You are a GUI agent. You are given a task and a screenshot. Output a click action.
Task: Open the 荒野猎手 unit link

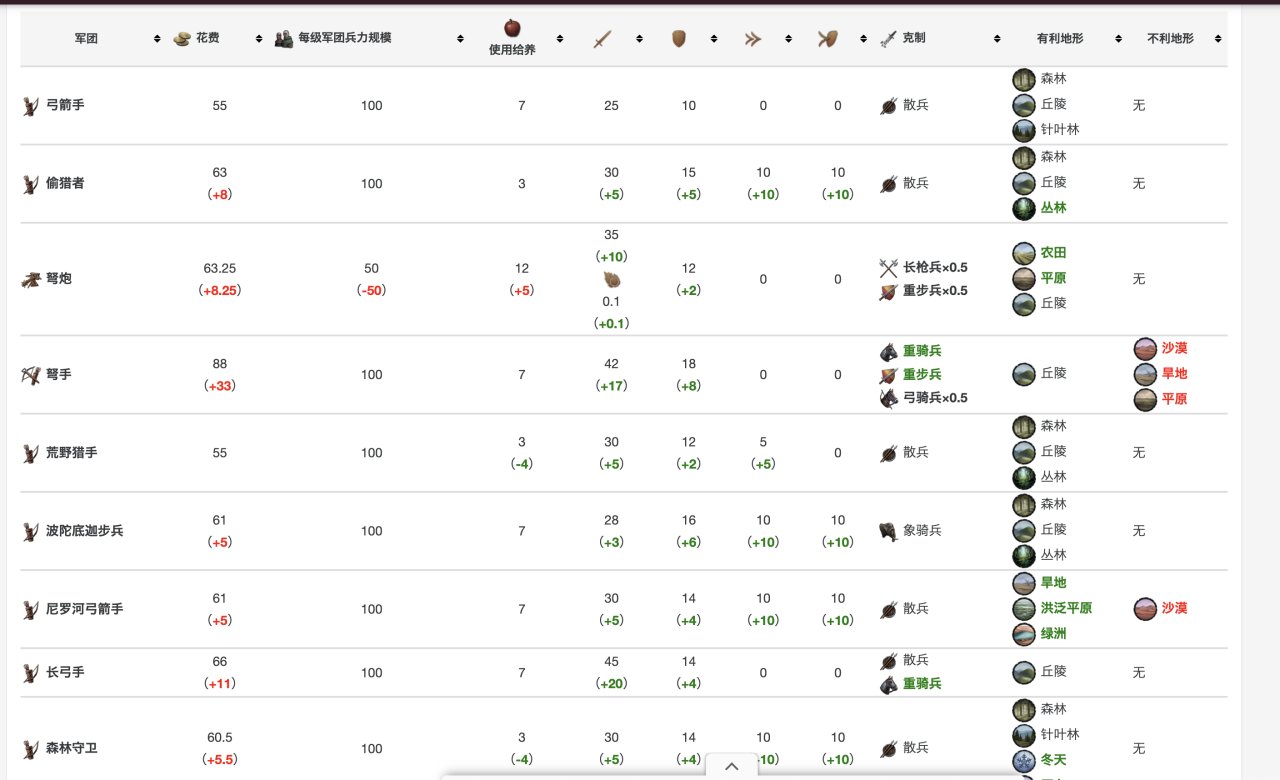72,453
